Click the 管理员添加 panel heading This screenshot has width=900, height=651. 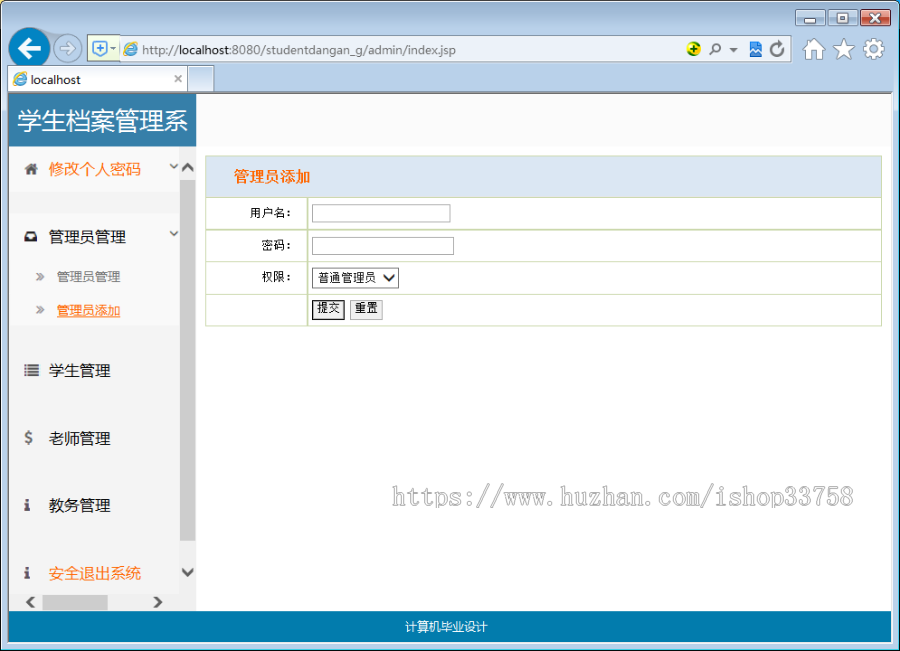[x=272, y=177]
